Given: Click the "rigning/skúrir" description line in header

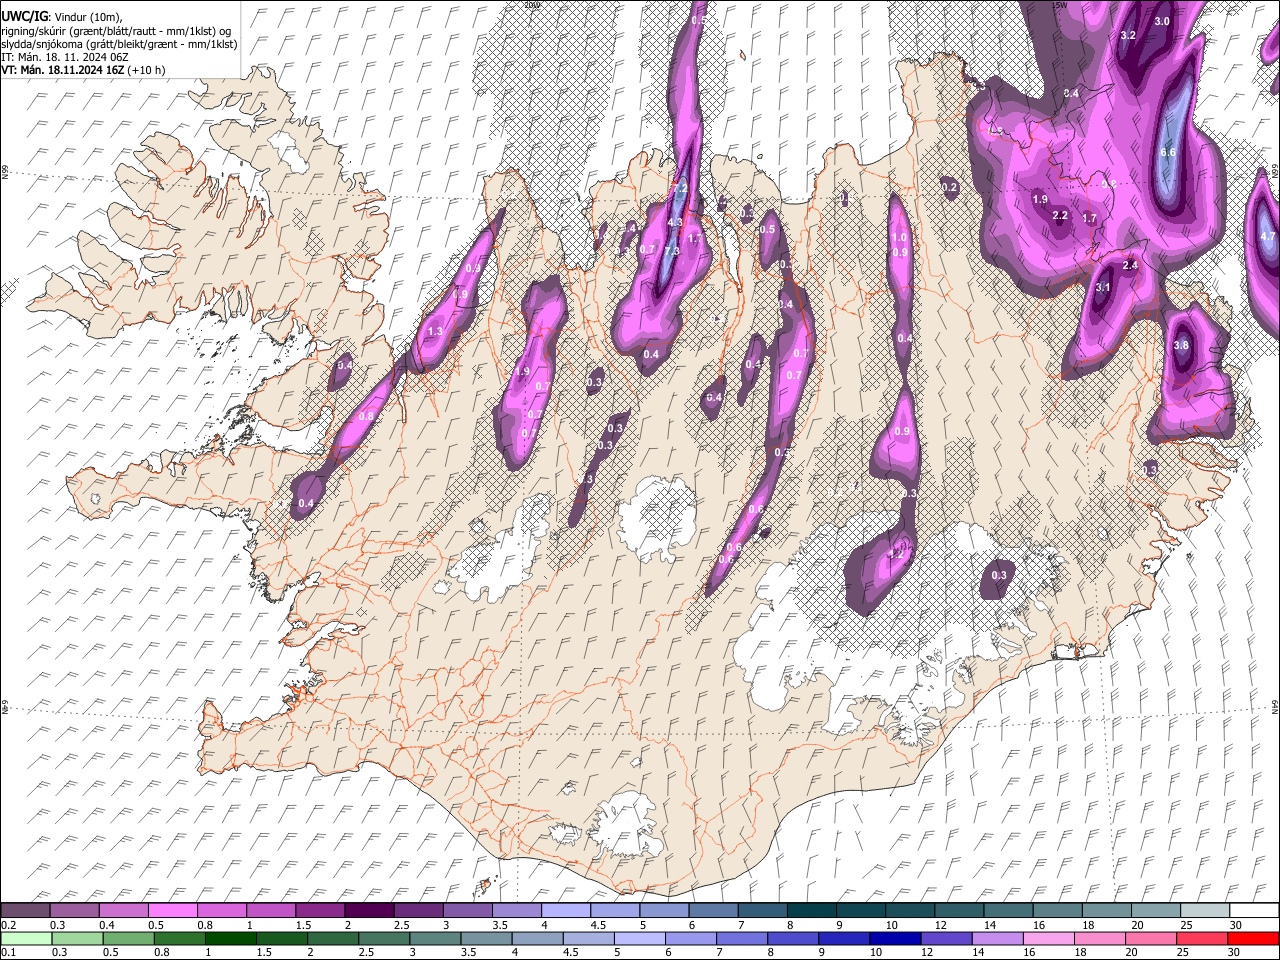Looking at the screenshot, I should (118, 31).
